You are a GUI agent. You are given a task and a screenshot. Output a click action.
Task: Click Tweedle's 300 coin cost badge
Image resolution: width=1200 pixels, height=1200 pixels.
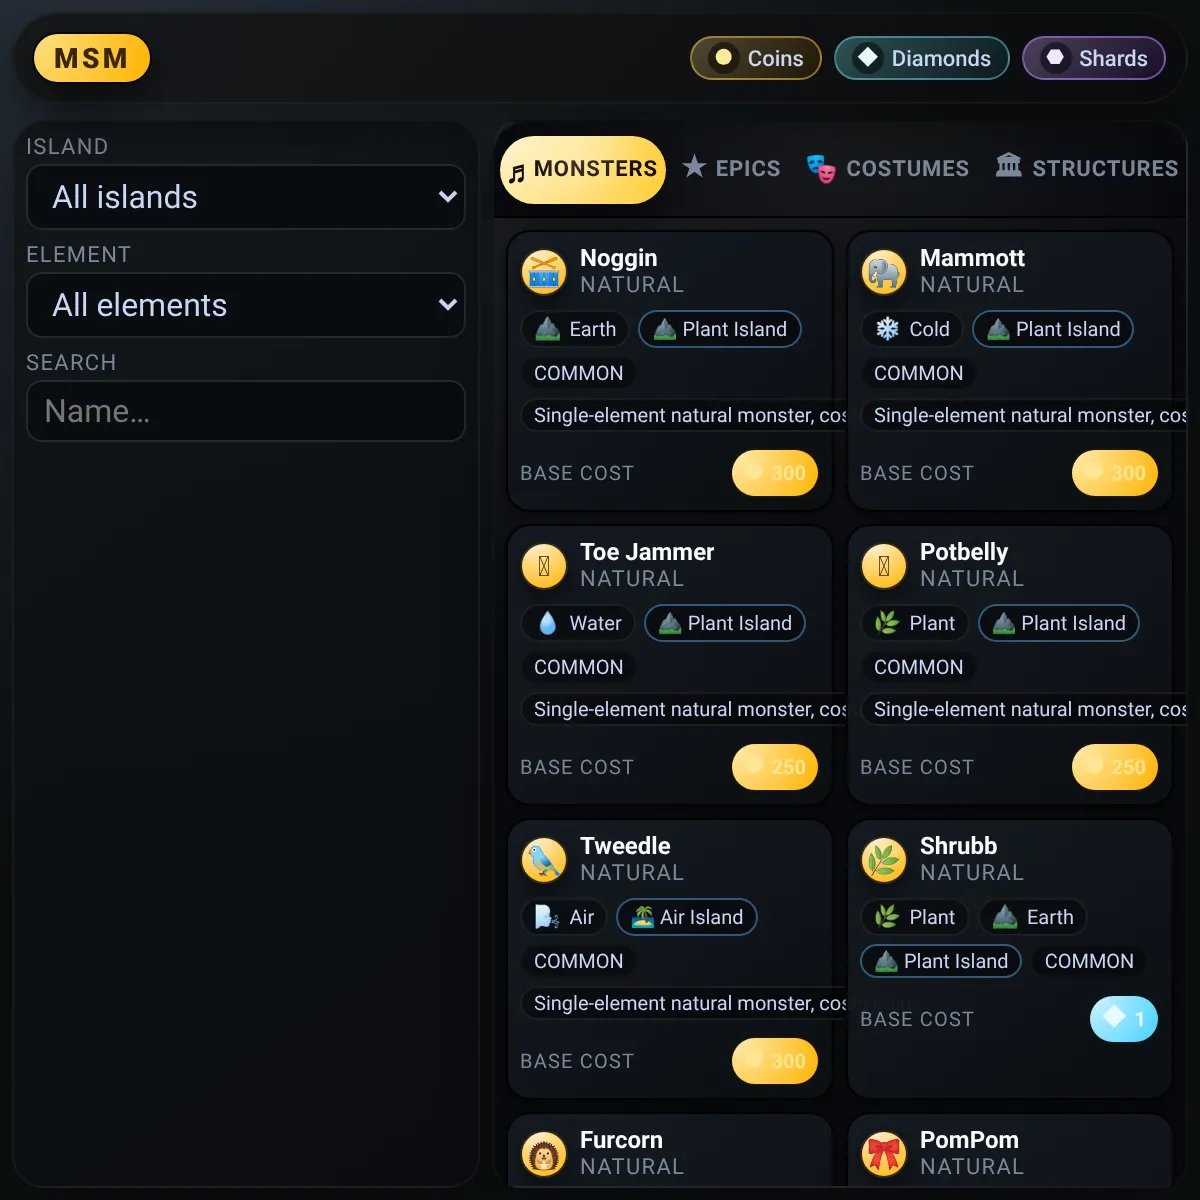(x=775, y=1061)
